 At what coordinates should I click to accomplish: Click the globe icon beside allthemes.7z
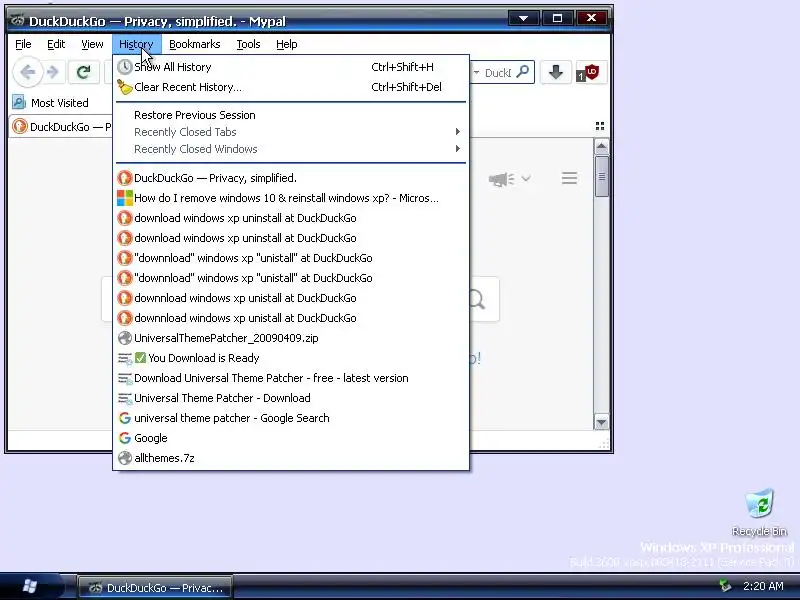coord(124,458)
